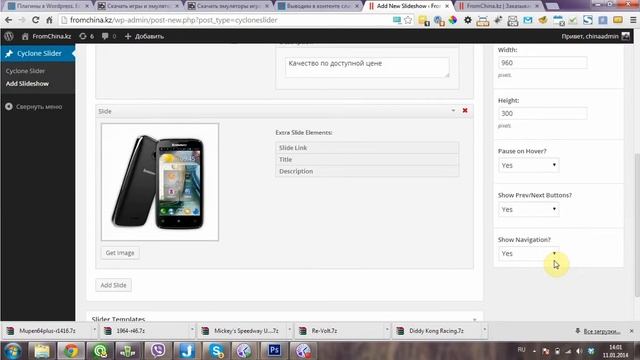Image resolution: width=640 pixels, height=360 pixels.
Task: Click the RU language indicator in tray
Action: click(x=521, y=350)
